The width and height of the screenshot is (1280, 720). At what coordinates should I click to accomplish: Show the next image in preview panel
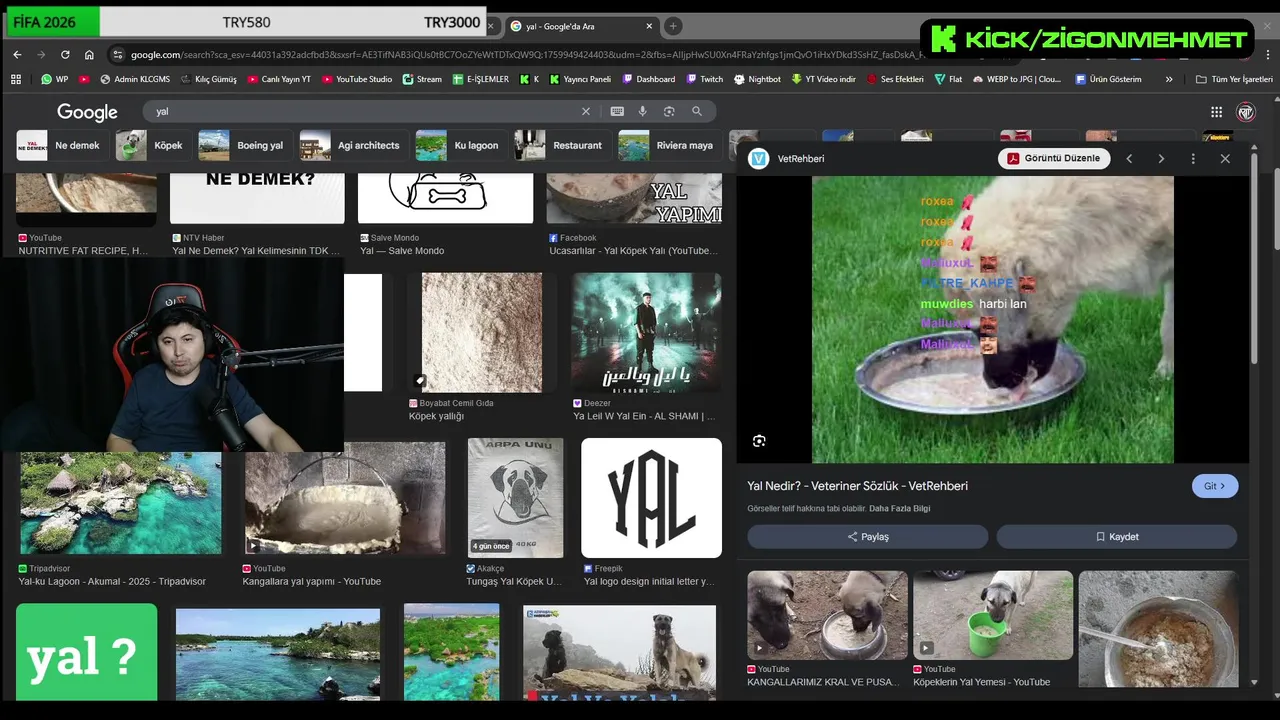(1161, 159)
